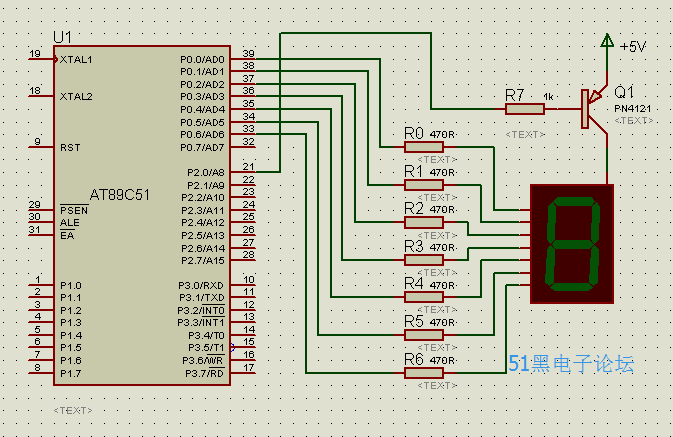The width and height of the screenshot is (673, 437).
Task: Click the <TEXT> placeholder below U1 chip
Action: 73,411
